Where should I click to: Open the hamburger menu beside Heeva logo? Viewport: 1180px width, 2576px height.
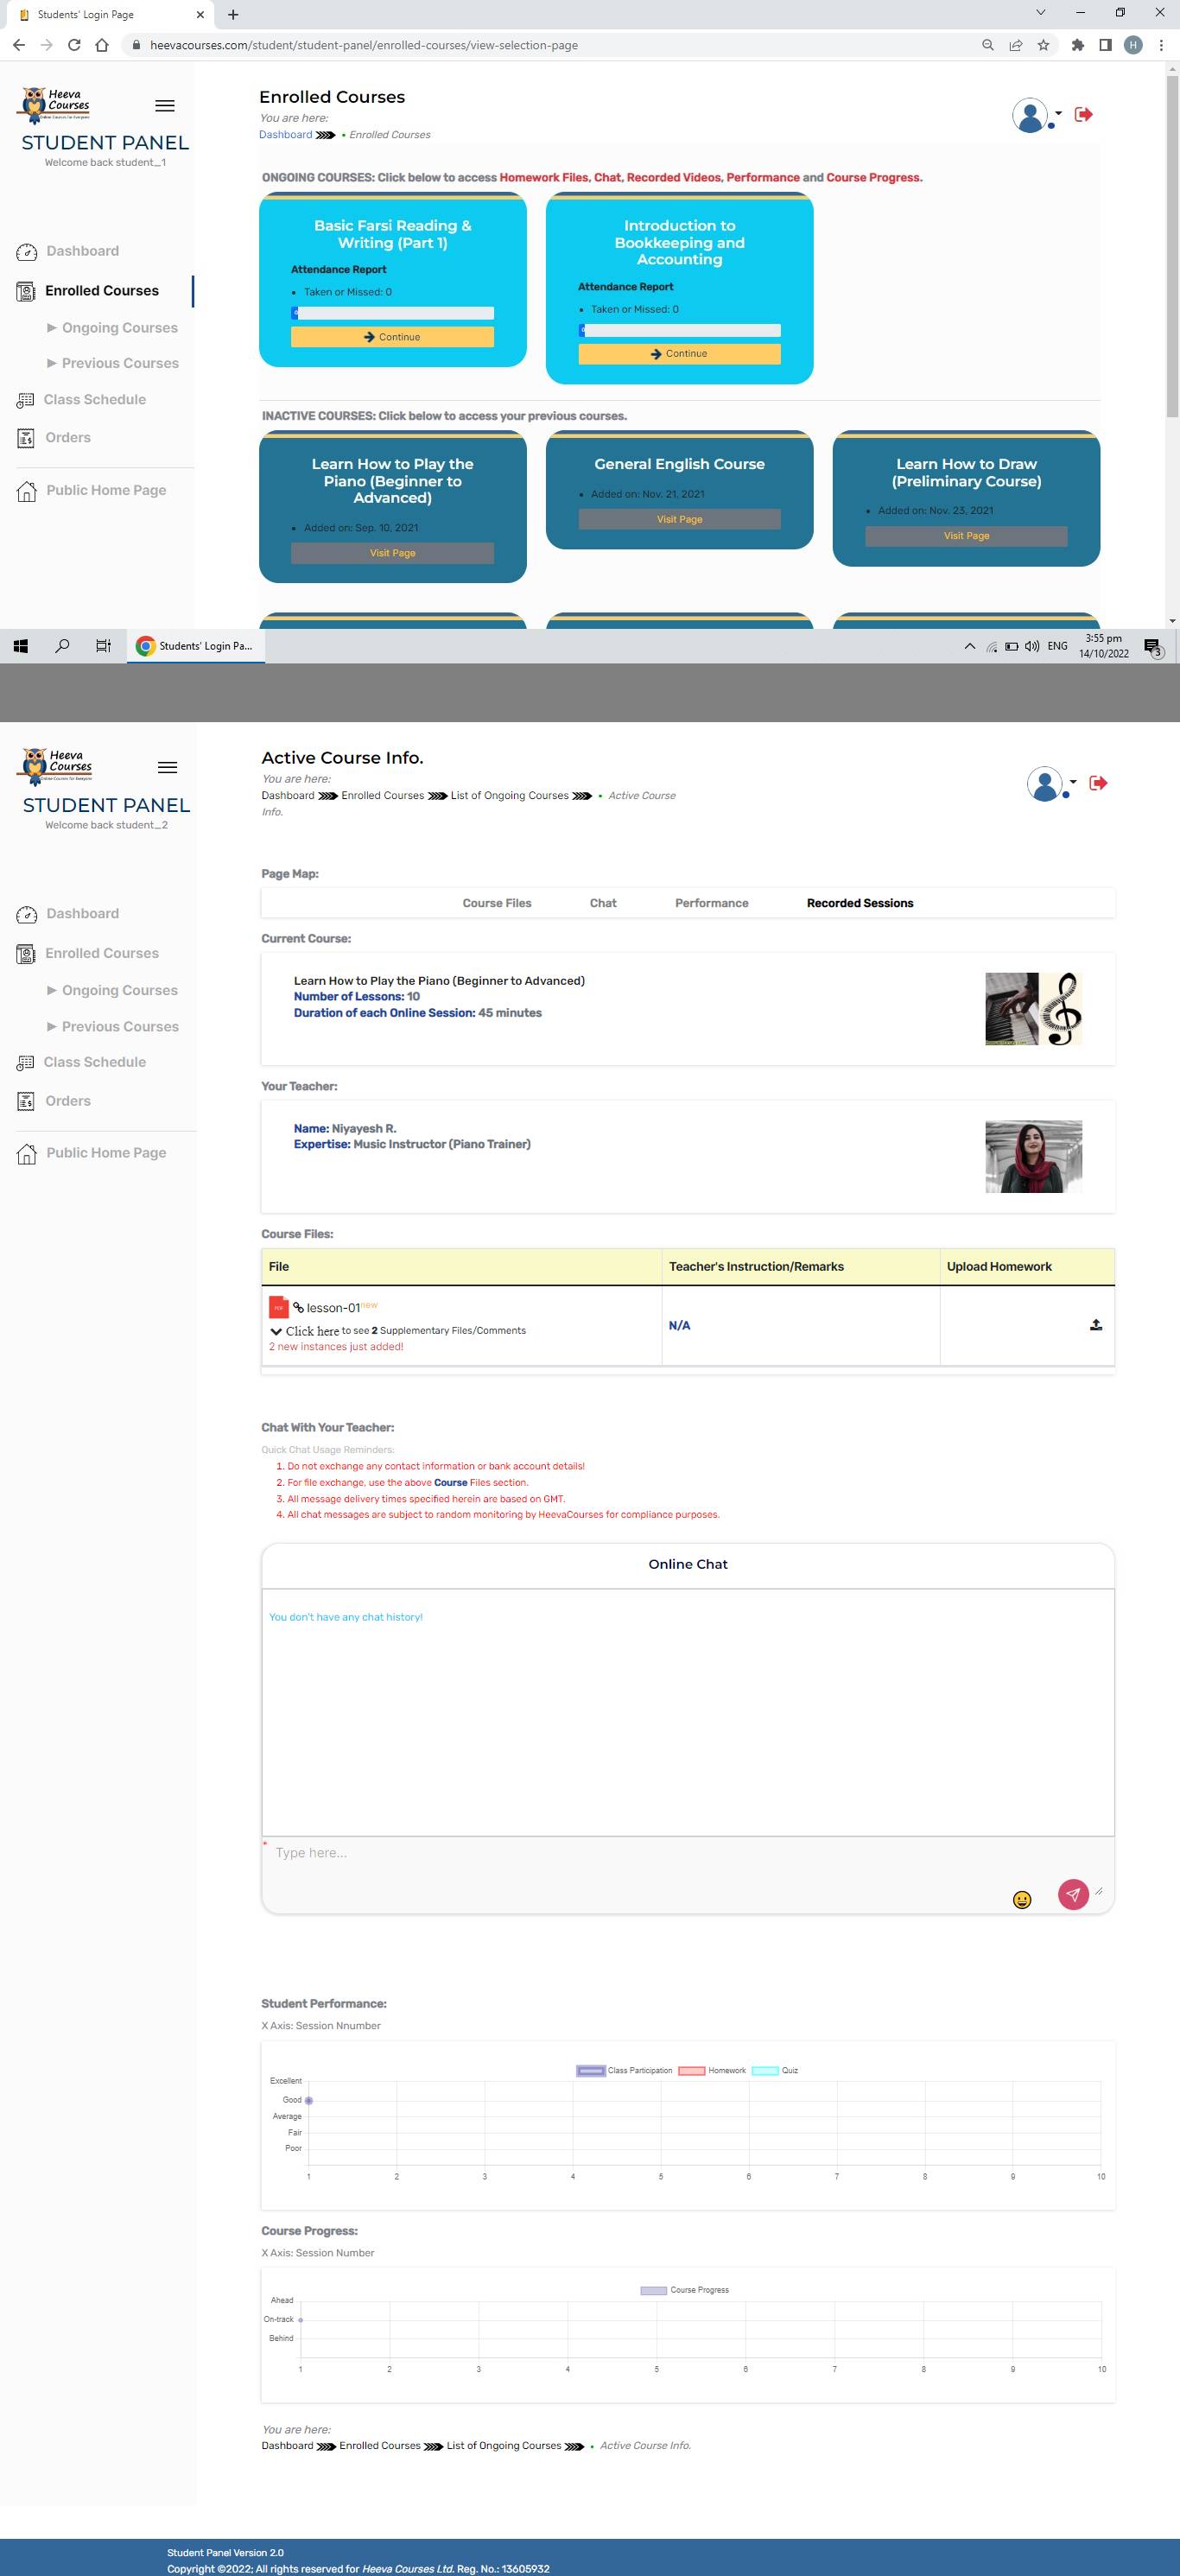pos(165,106)
